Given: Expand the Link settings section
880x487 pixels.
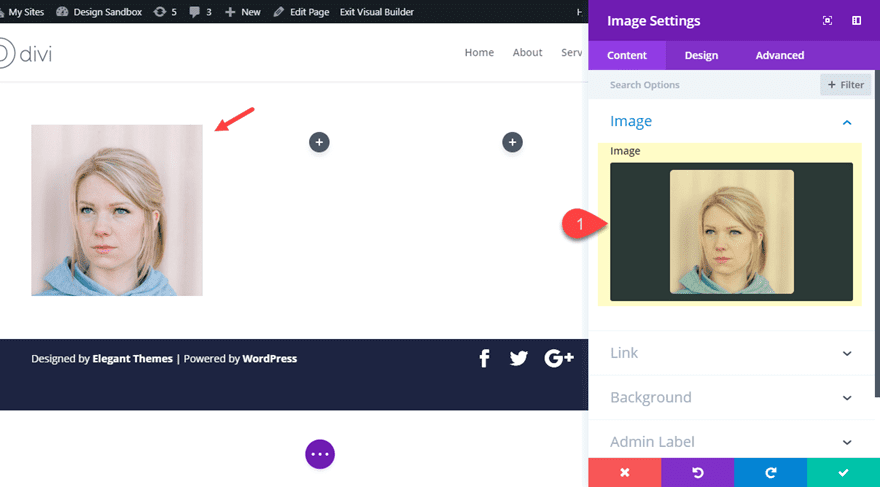Looking at the screenshot, I should 731,353.
